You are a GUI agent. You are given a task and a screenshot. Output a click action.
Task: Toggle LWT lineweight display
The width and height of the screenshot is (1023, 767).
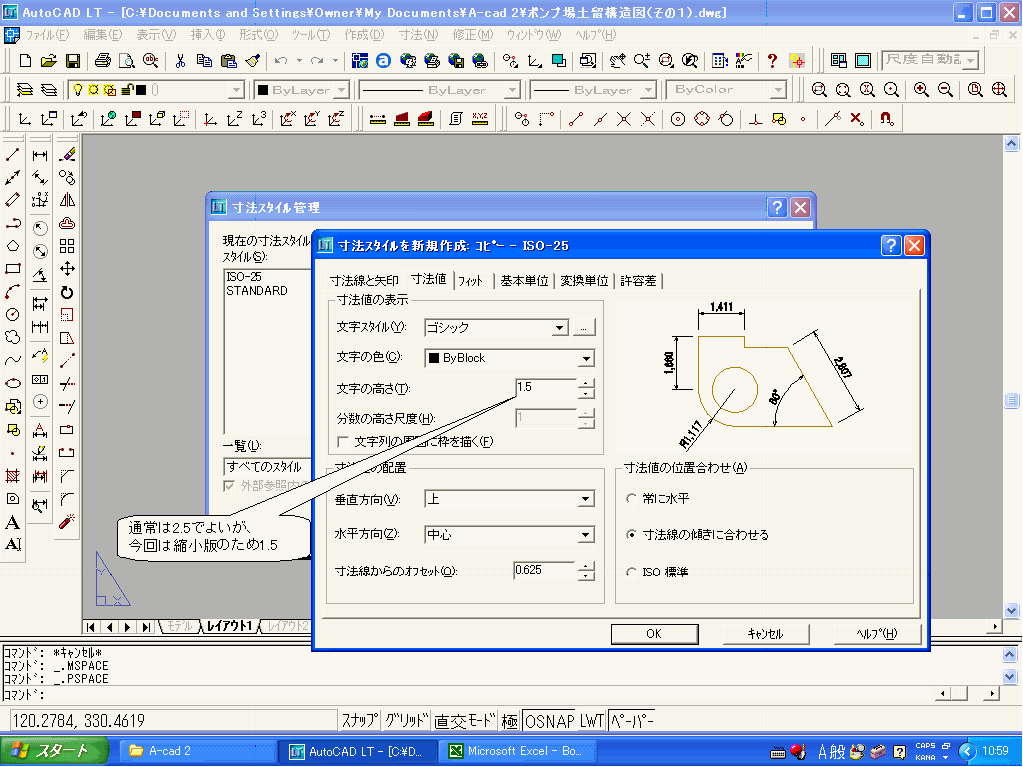pyautogui.click(x=592, y=721)
